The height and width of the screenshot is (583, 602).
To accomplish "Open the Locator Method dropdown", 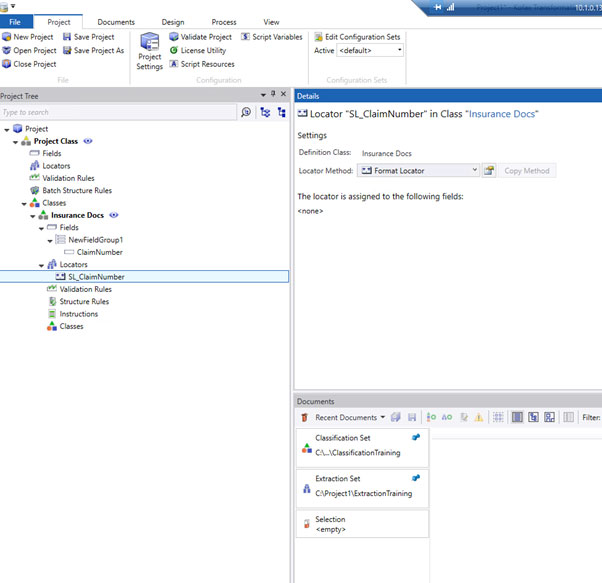I will pyautogui.click(x=474, y=171).
